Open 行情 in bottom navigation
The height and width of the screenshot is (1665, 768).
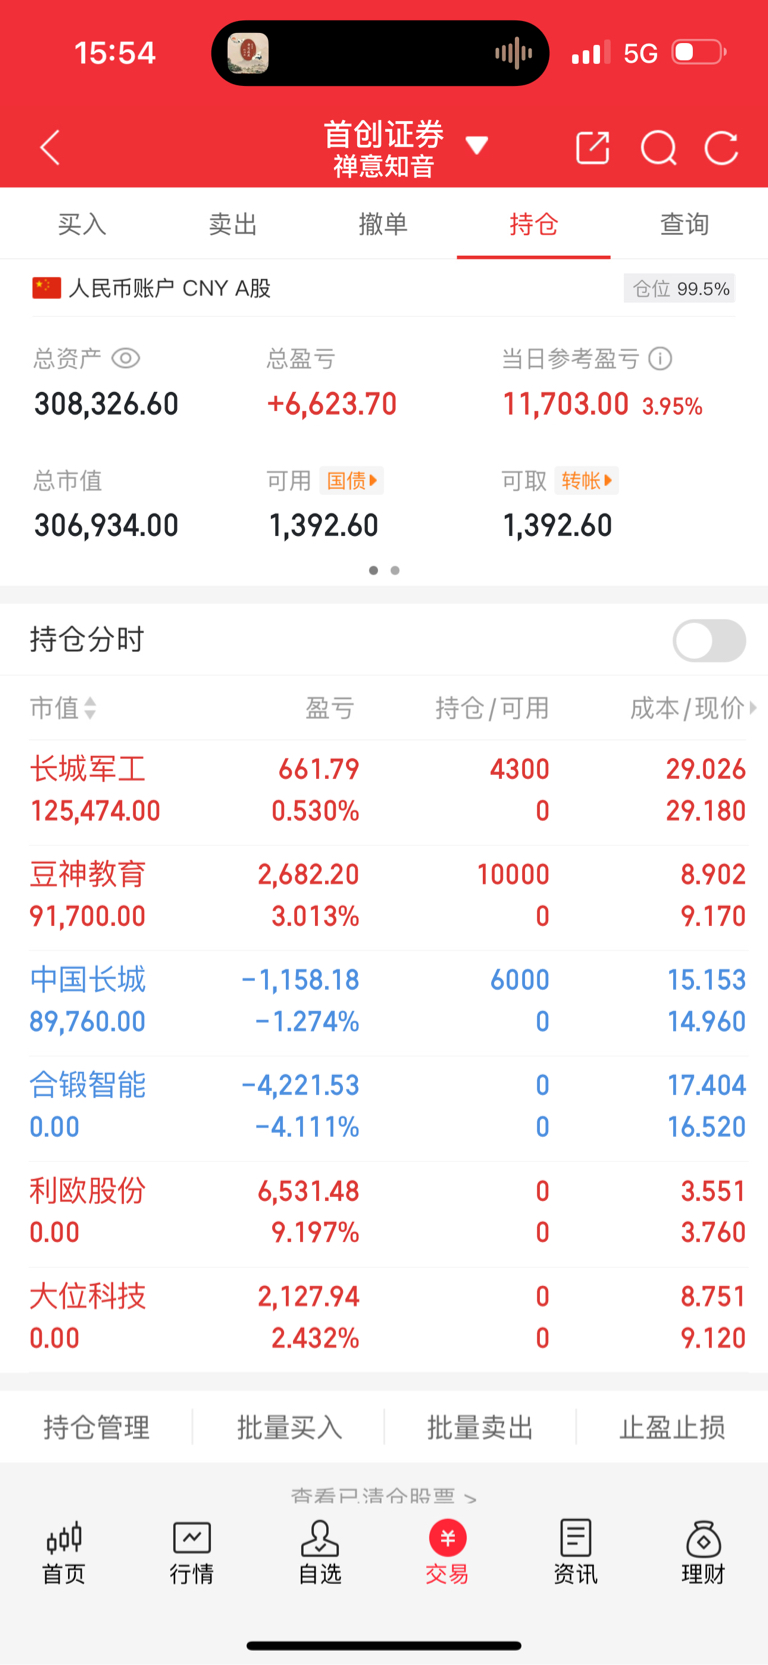(x=192, y=1553)
